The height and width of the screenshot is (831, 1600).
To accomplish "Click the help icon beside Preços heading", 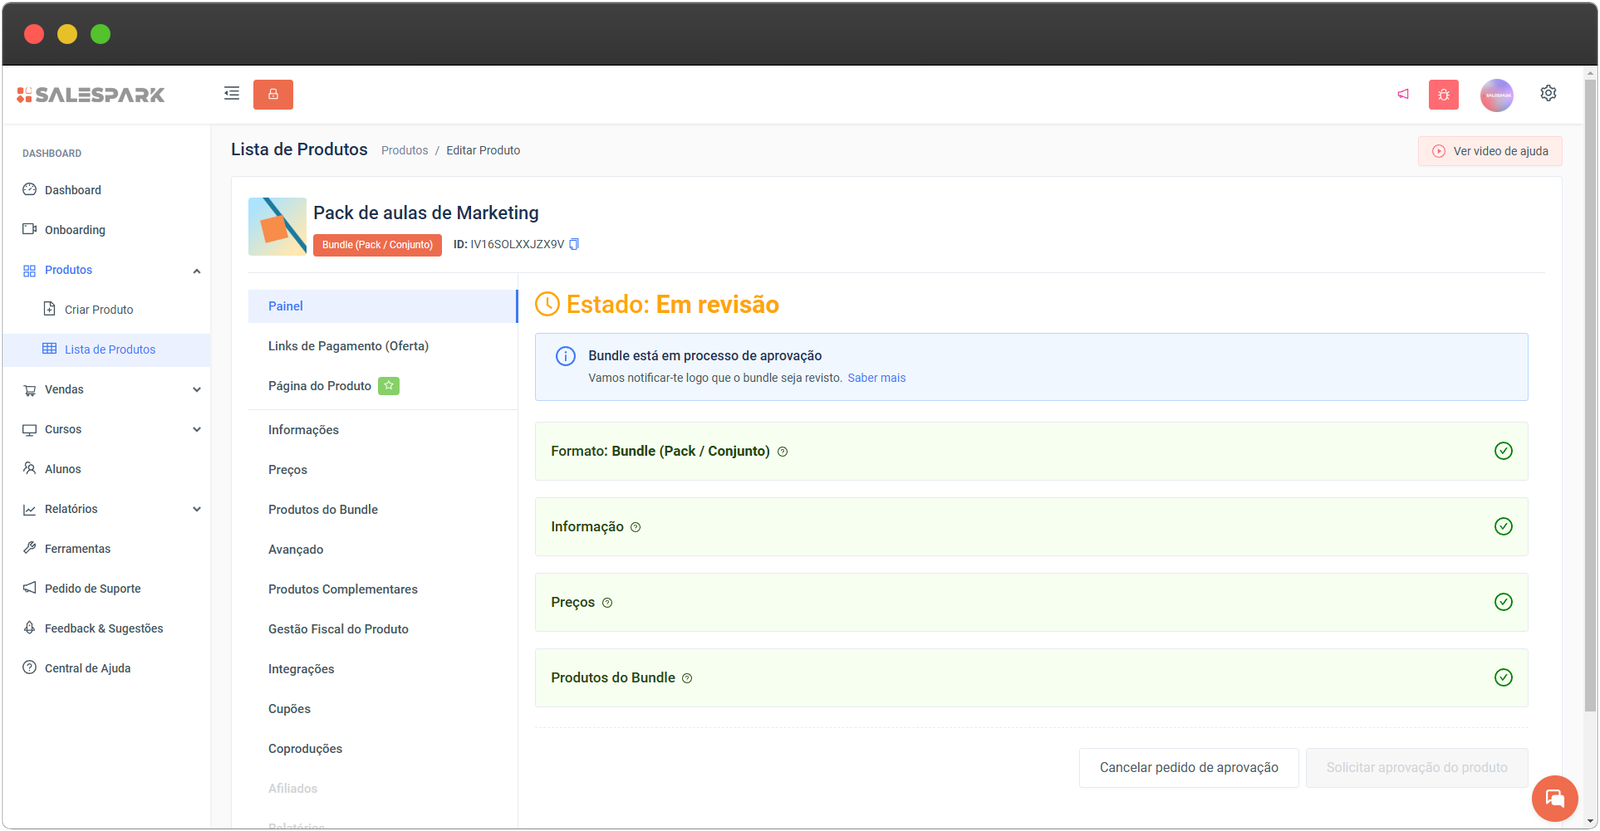I will pos(607,603).
